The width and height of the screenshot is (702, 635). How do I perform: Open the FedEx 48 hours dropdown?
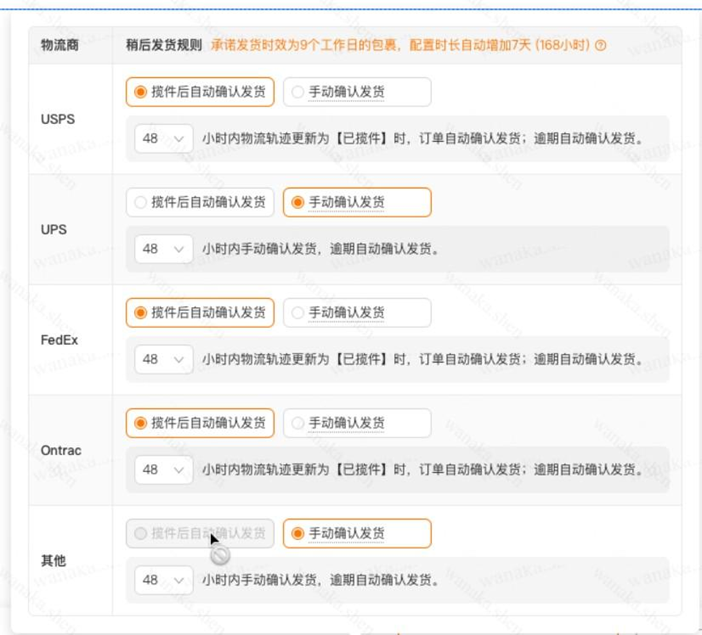point(164,359)
